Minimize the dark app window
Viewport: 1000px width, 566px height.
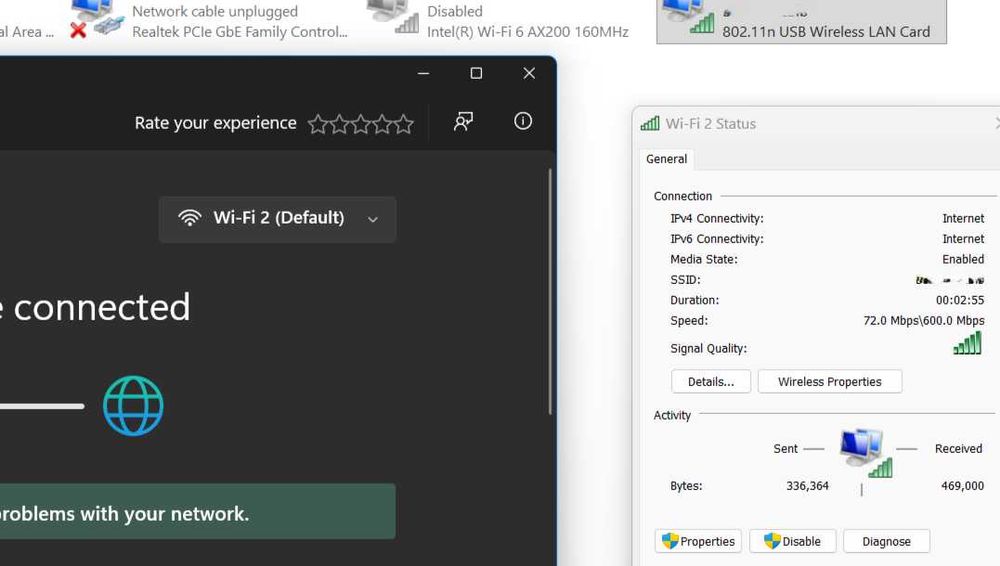point(423,73)
